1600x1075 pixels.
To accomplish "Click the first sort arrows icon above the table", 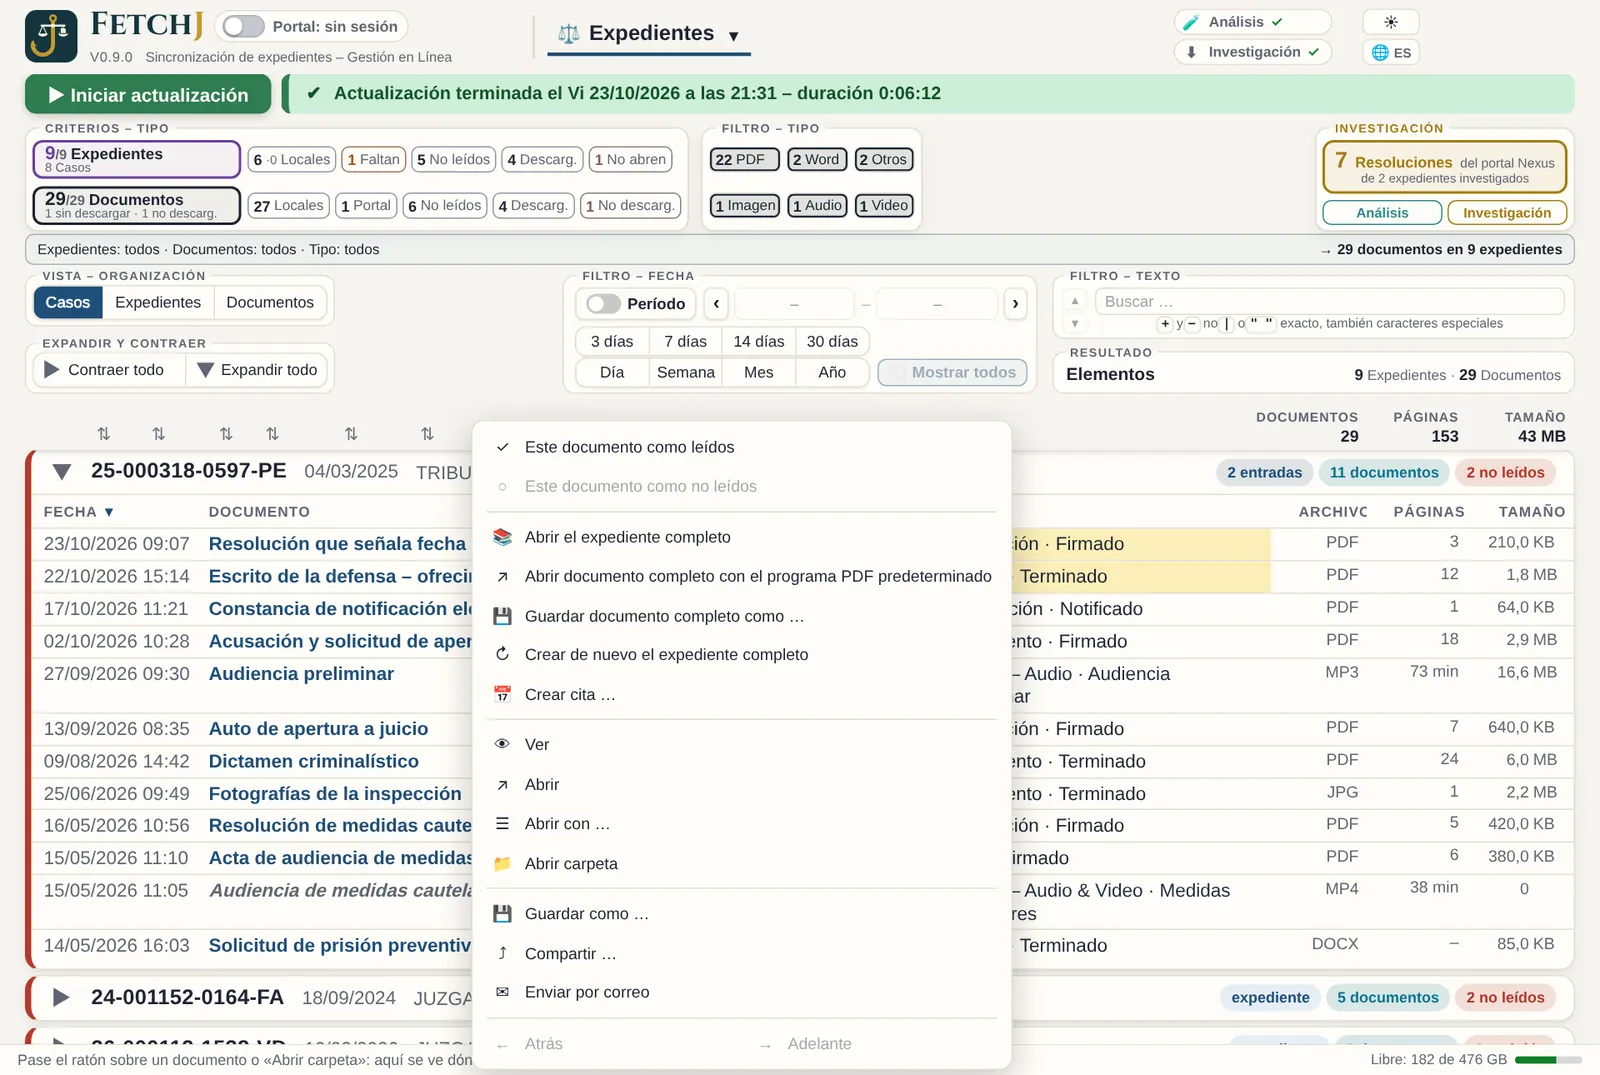I will (x=104, y=433).
